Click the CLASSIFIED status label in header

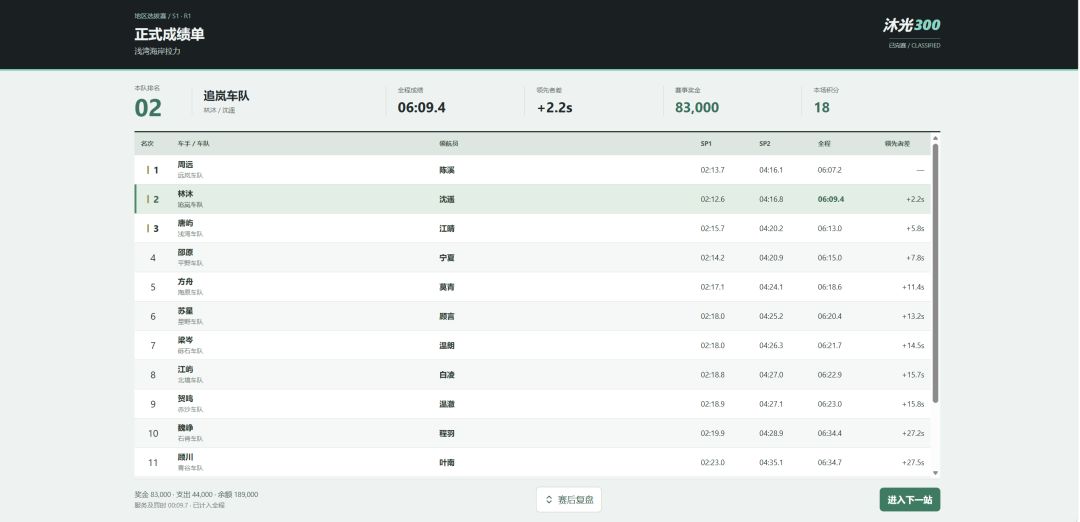[x=914, y=45]
